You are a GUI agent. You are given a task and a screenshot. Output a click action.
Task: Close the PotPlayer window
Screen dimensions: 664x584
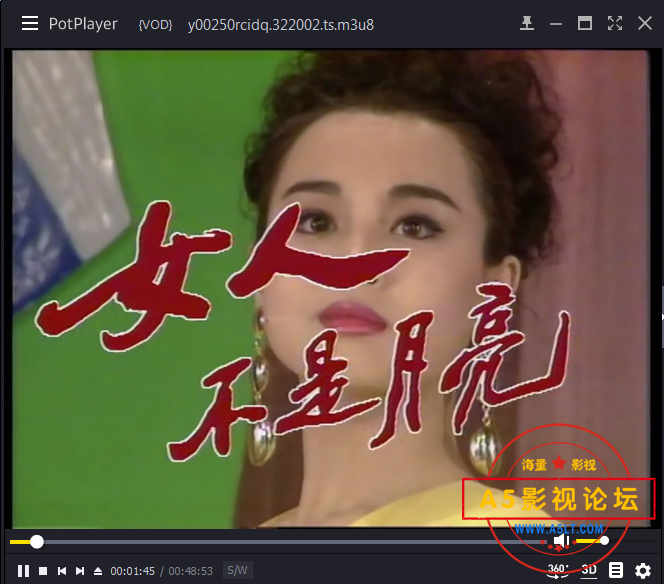click(x=645, y=23)
